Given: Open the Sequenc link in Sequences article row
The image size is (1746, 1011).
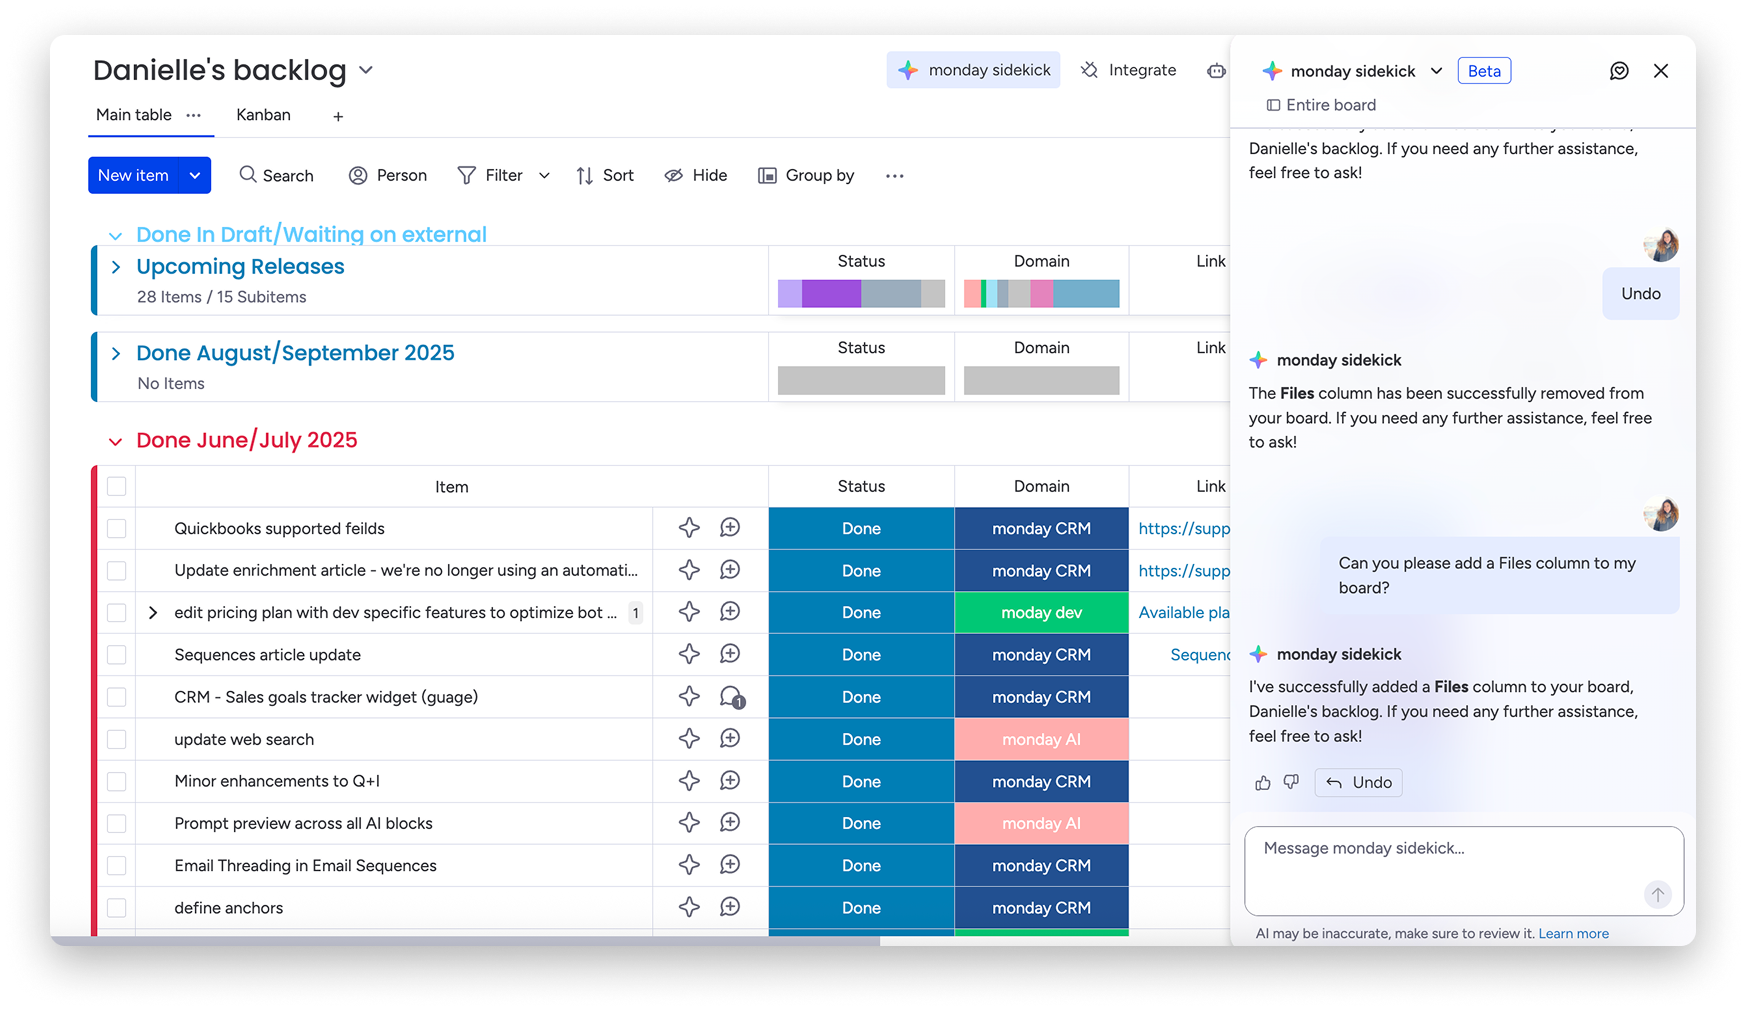Looking at the screenshot, I should click(x=1200, y=654).
